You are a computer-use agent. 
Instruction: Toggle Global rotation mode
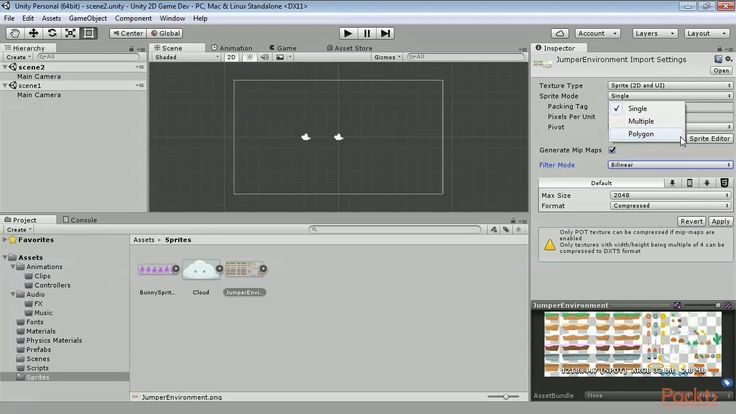166,33
